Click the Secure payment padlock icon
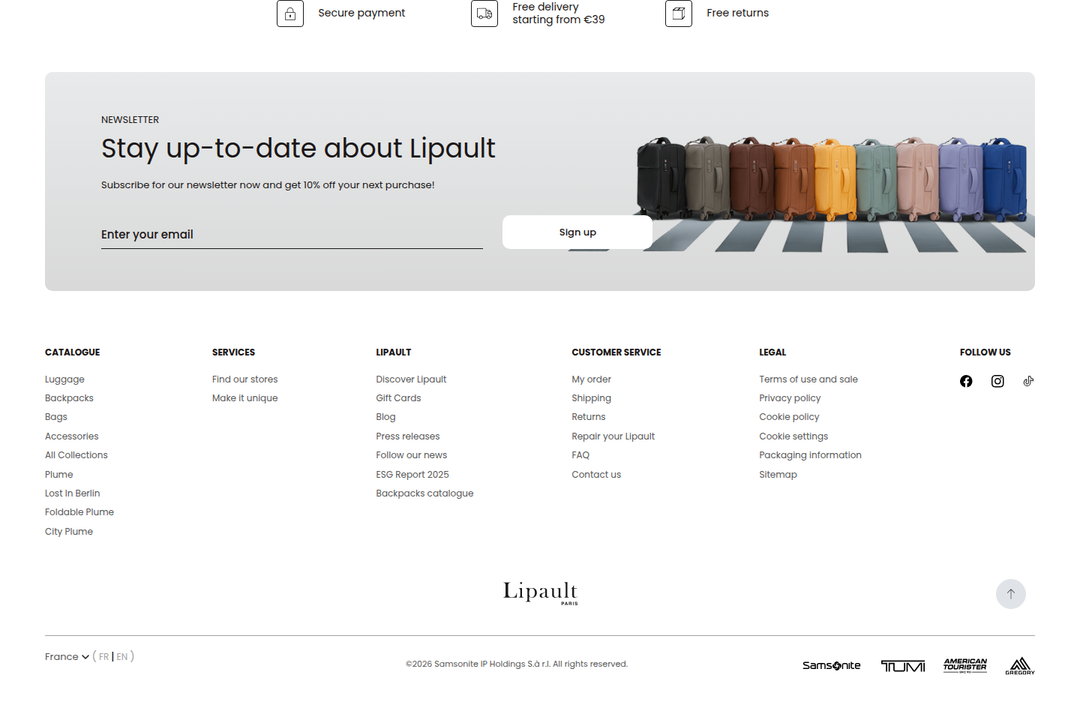Image resolution: width=1080 pixels, height=708 pixels. click(290, 13)
